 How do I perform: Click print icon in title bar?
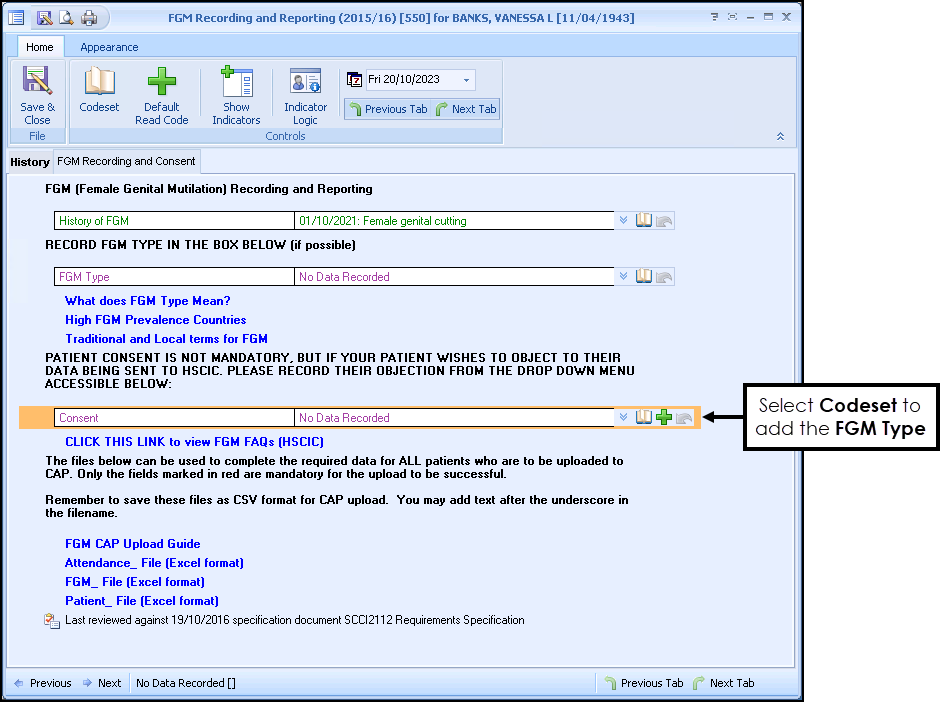(89, 18)
